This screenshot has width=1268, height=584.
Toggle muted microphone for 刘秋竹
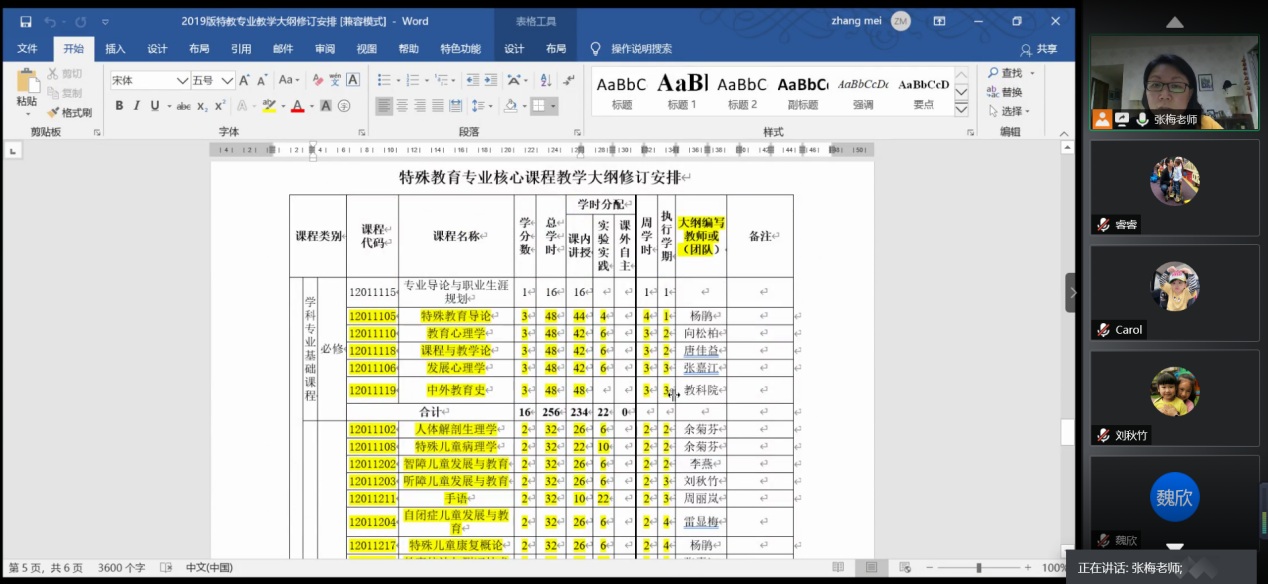1103,435
